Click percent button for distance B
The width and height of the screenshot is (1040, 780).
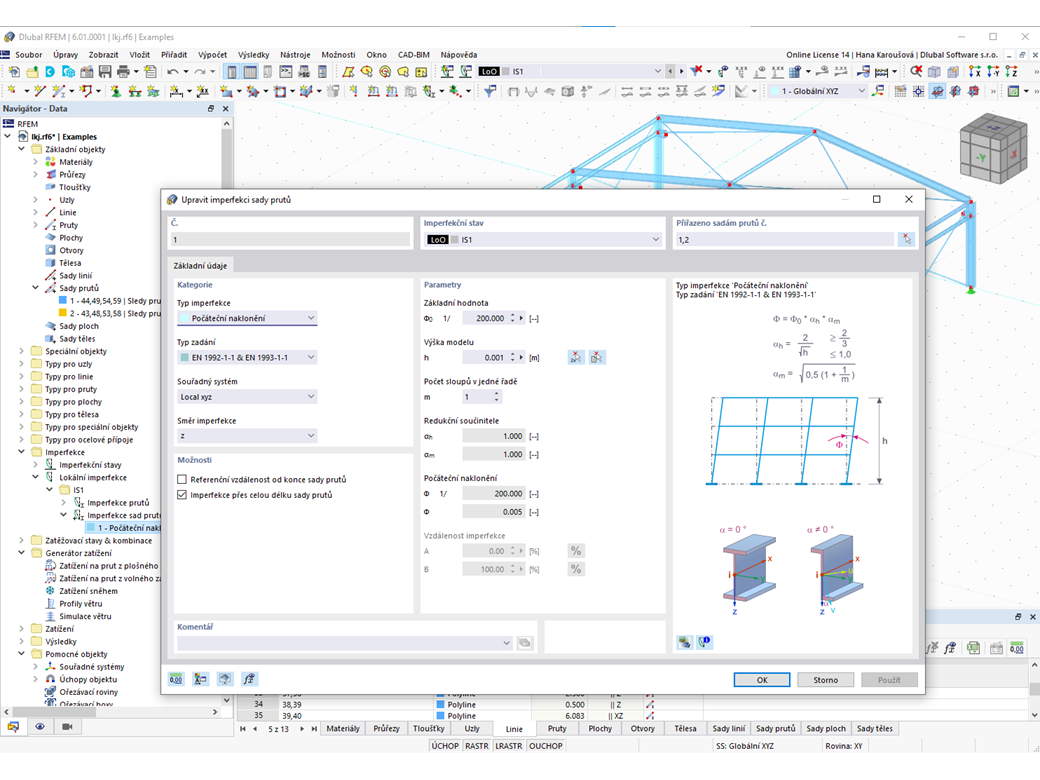pyautogui.click(x=576, y=569)
